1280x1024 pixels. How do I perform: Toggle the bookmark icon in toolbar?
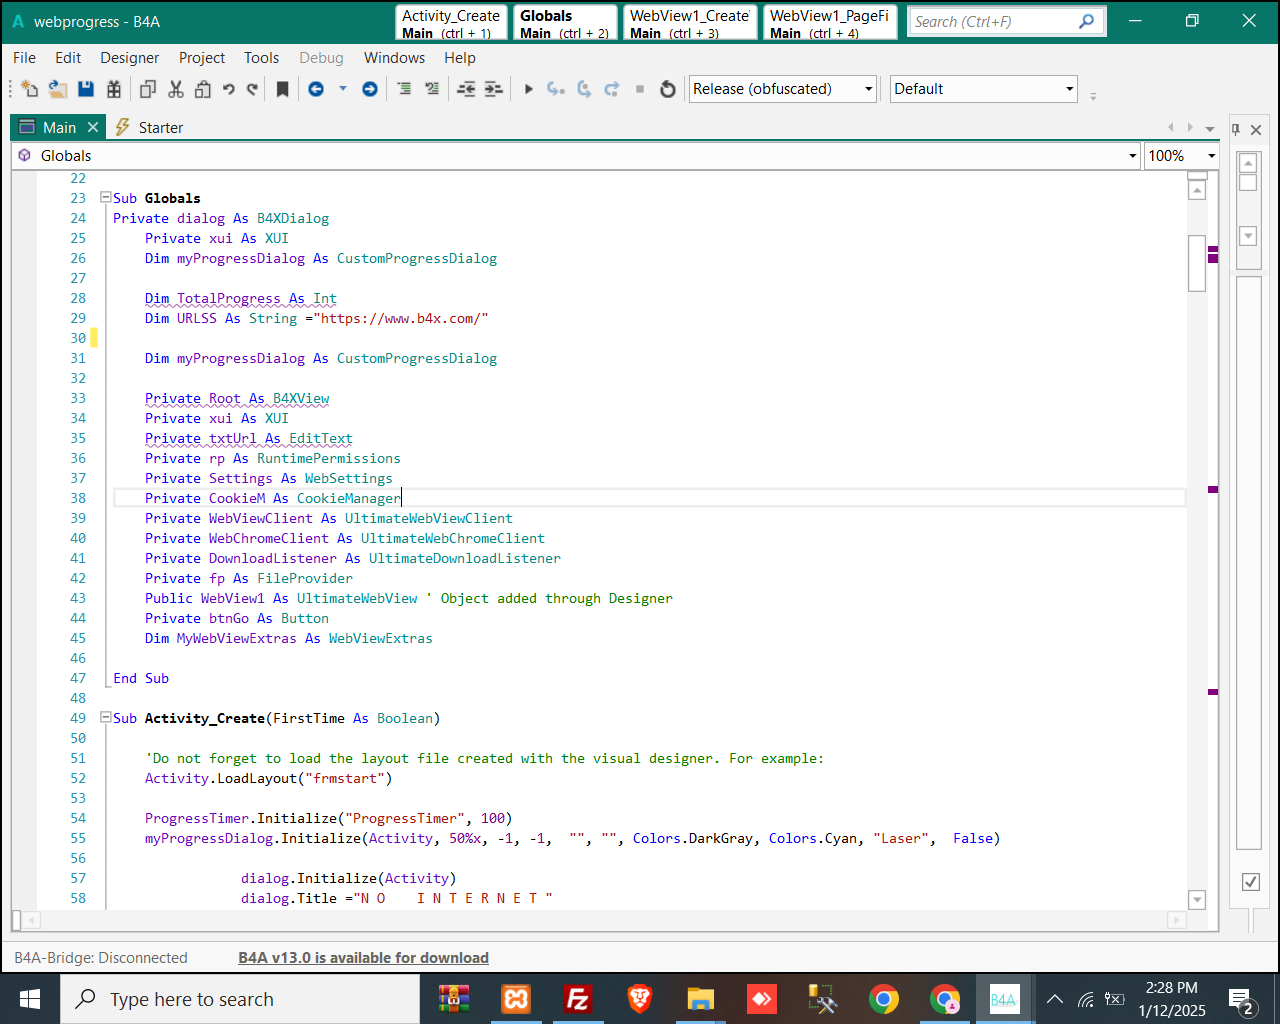point(283,89)
